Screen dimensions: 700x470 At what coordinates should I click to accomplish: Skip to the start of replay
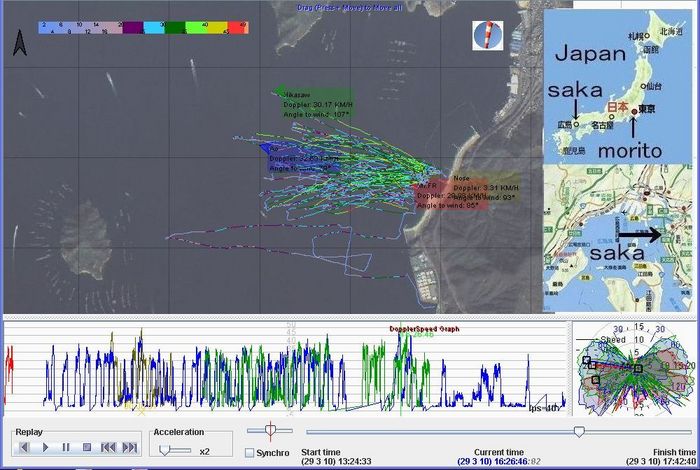[108, 447]
